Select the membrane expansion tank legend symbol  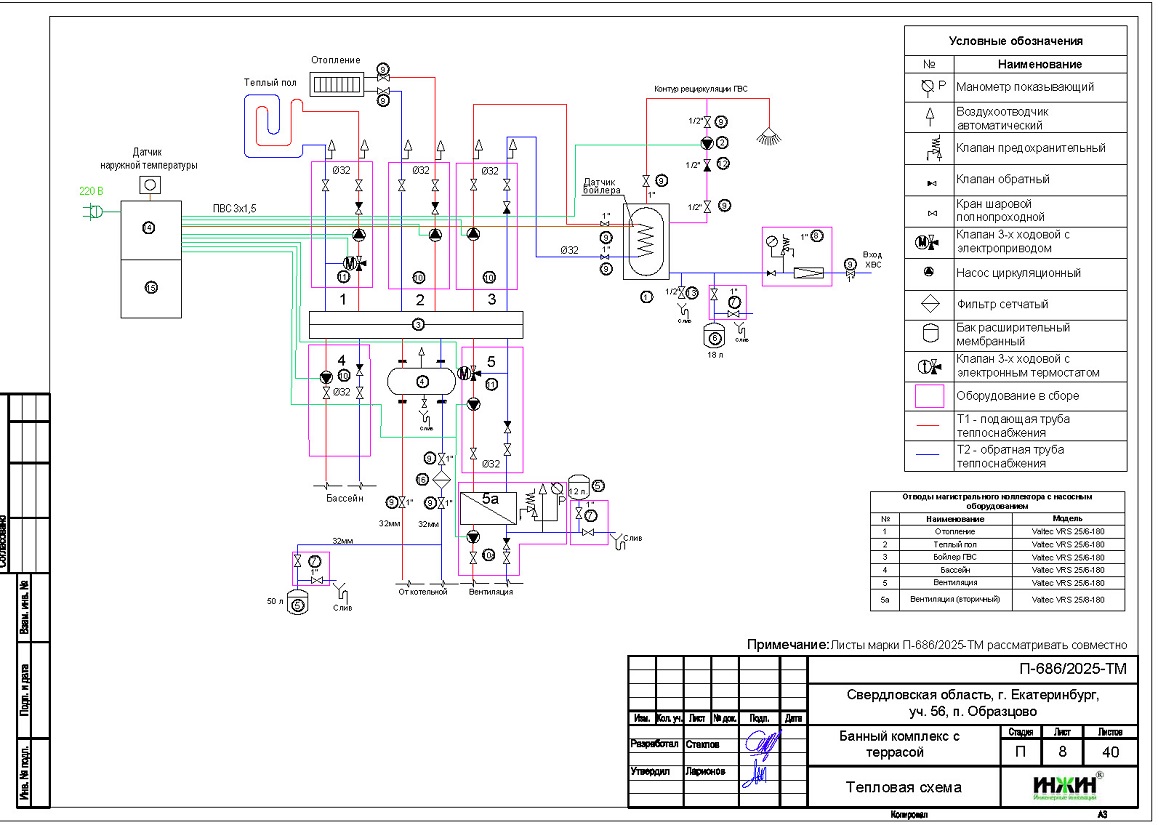click(x=929, y=334)
